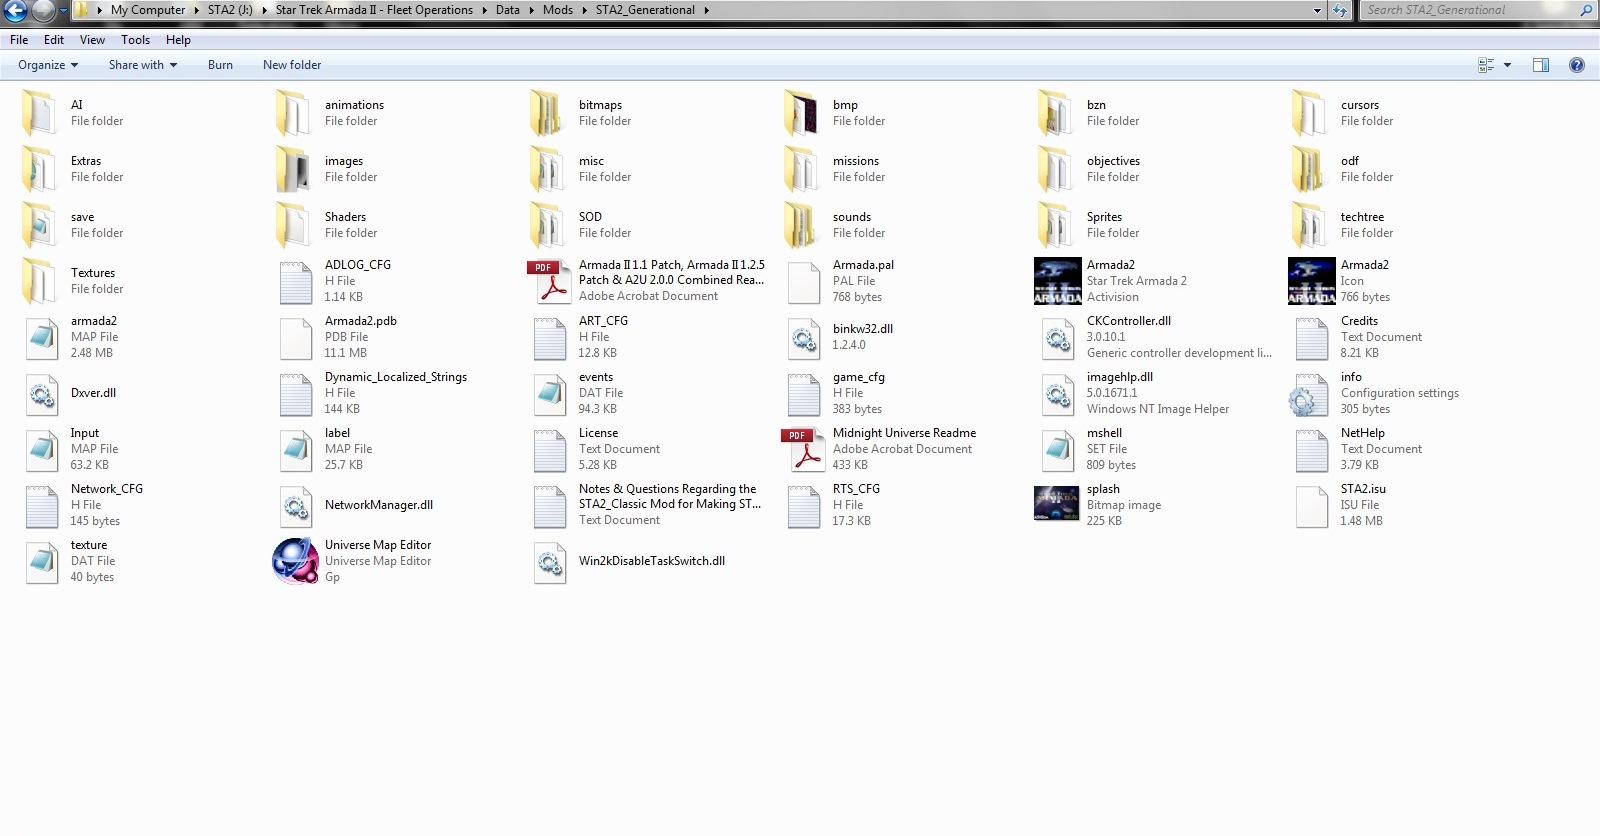This screenshot has height=836, width=1600.
Task: Select the CKController.dll file icon
Action: pos(1057,337)
